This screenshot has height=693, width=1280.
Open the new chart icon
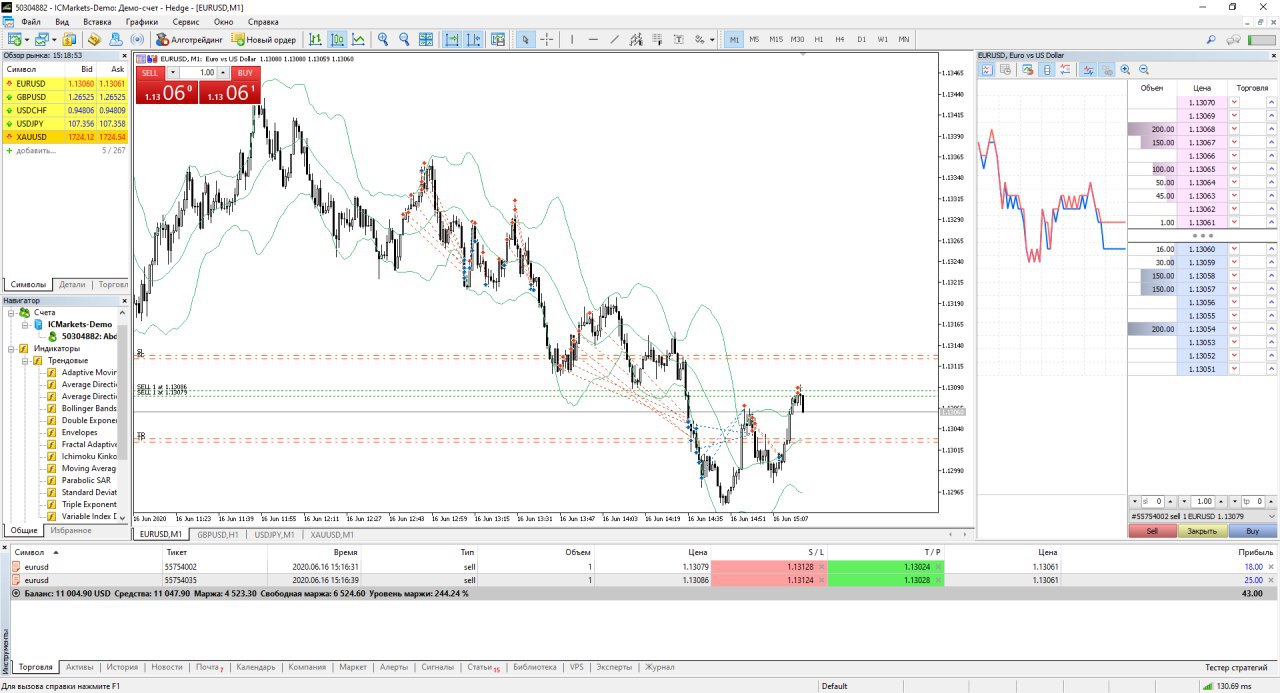click(15, 40)
